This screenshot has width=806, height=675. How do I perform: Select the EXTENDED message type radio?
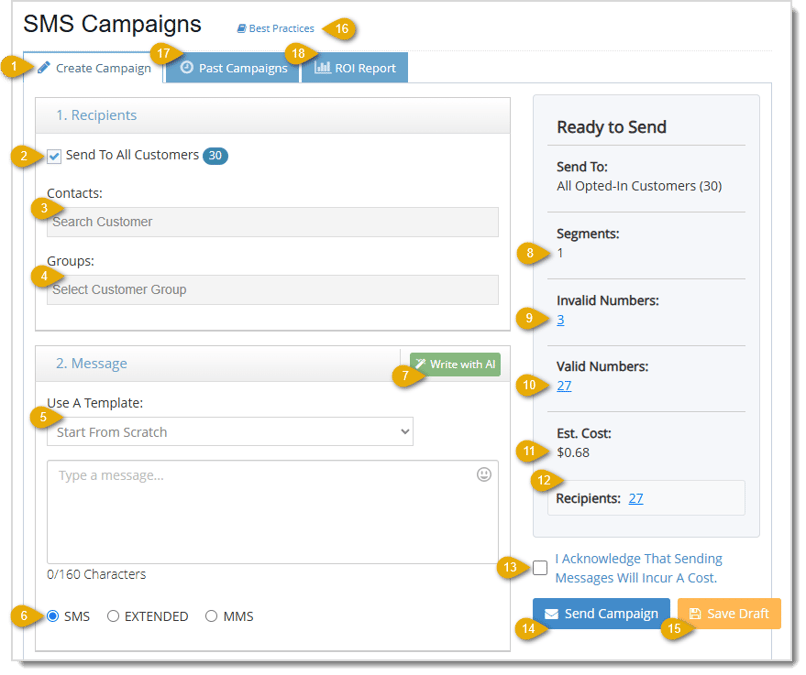113,616
